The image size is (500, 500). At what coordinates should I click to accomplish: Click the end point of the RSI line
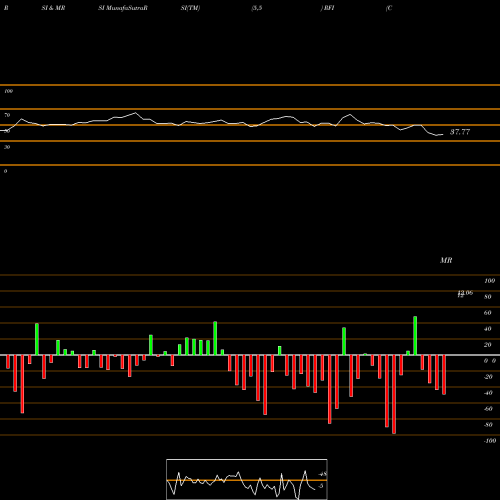443,135
